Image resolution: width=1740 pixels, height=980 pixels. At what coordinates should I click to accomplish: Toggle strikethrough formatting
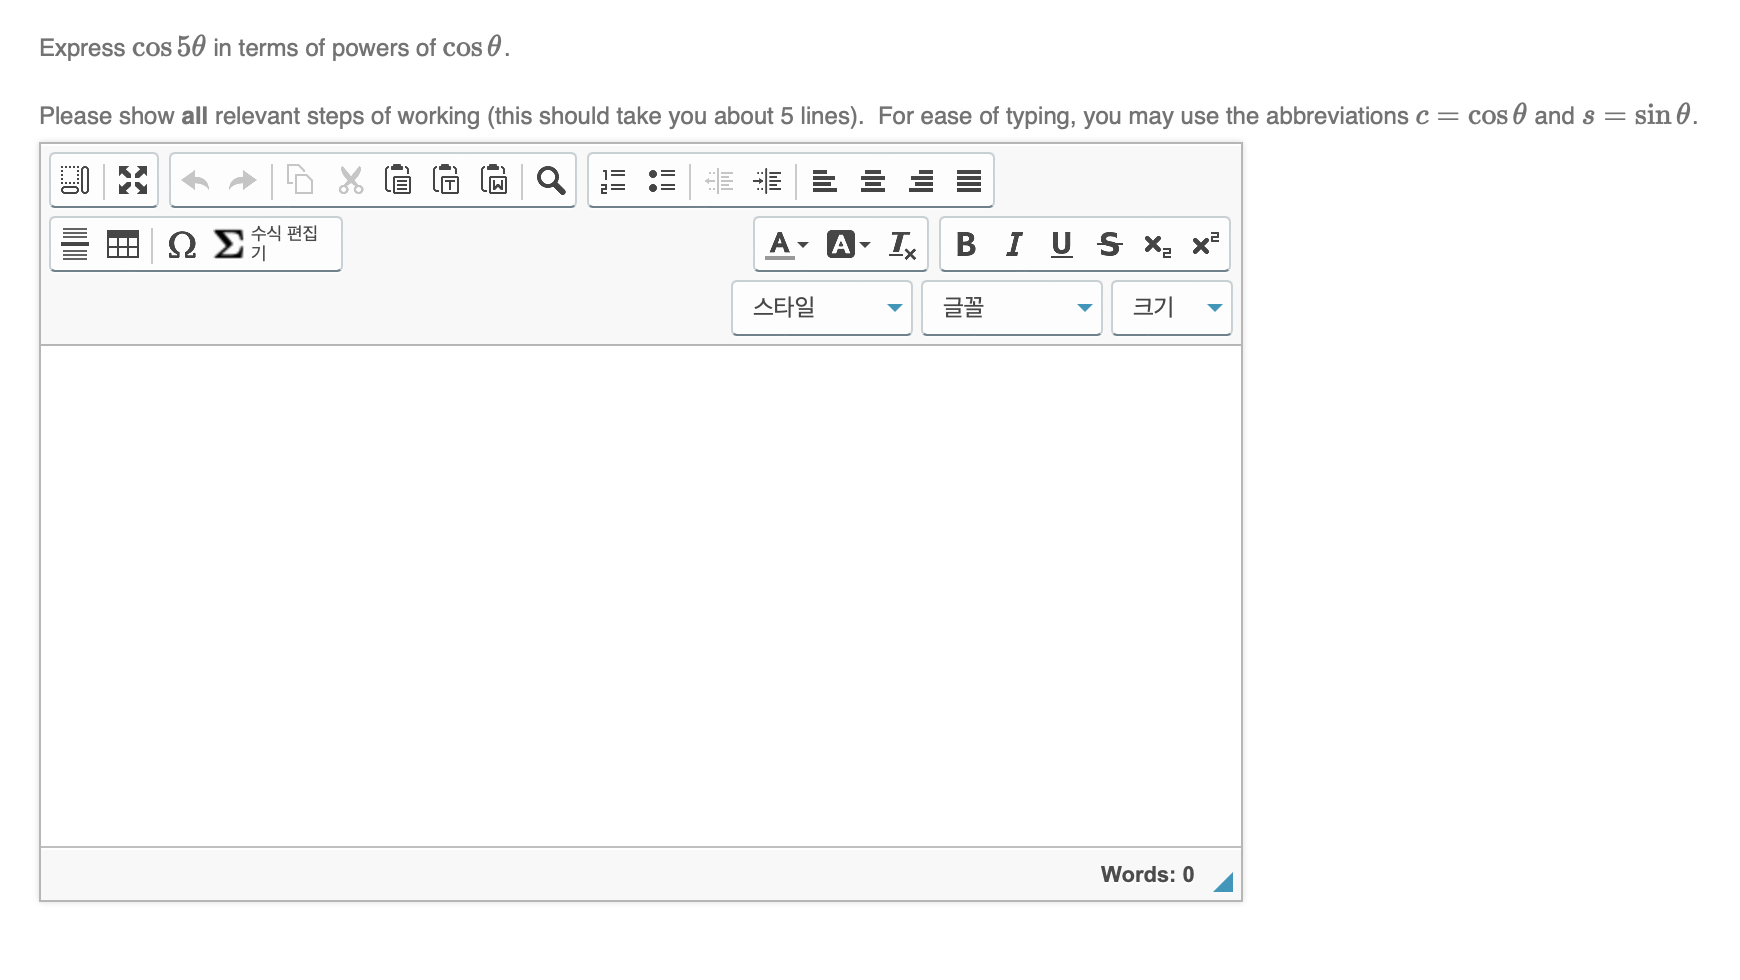[x=1110, y=244]
